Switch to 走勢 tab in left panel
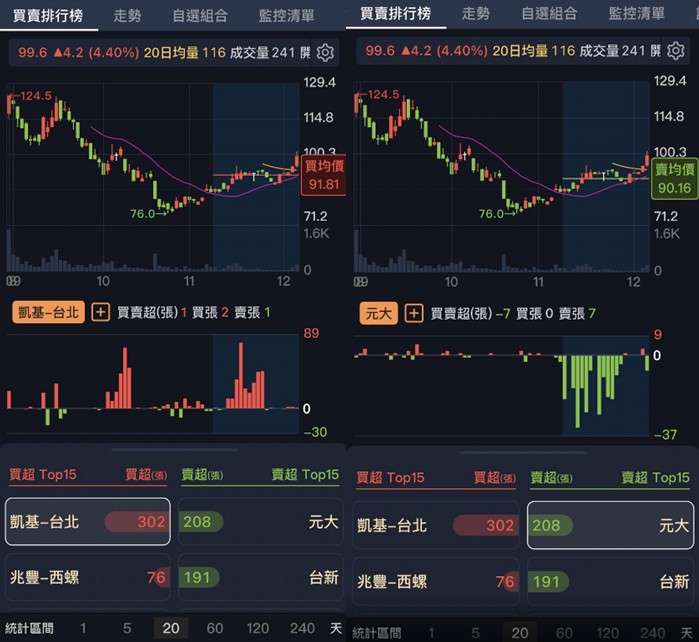The image size is (699, 642). click(x=127, y=16)
